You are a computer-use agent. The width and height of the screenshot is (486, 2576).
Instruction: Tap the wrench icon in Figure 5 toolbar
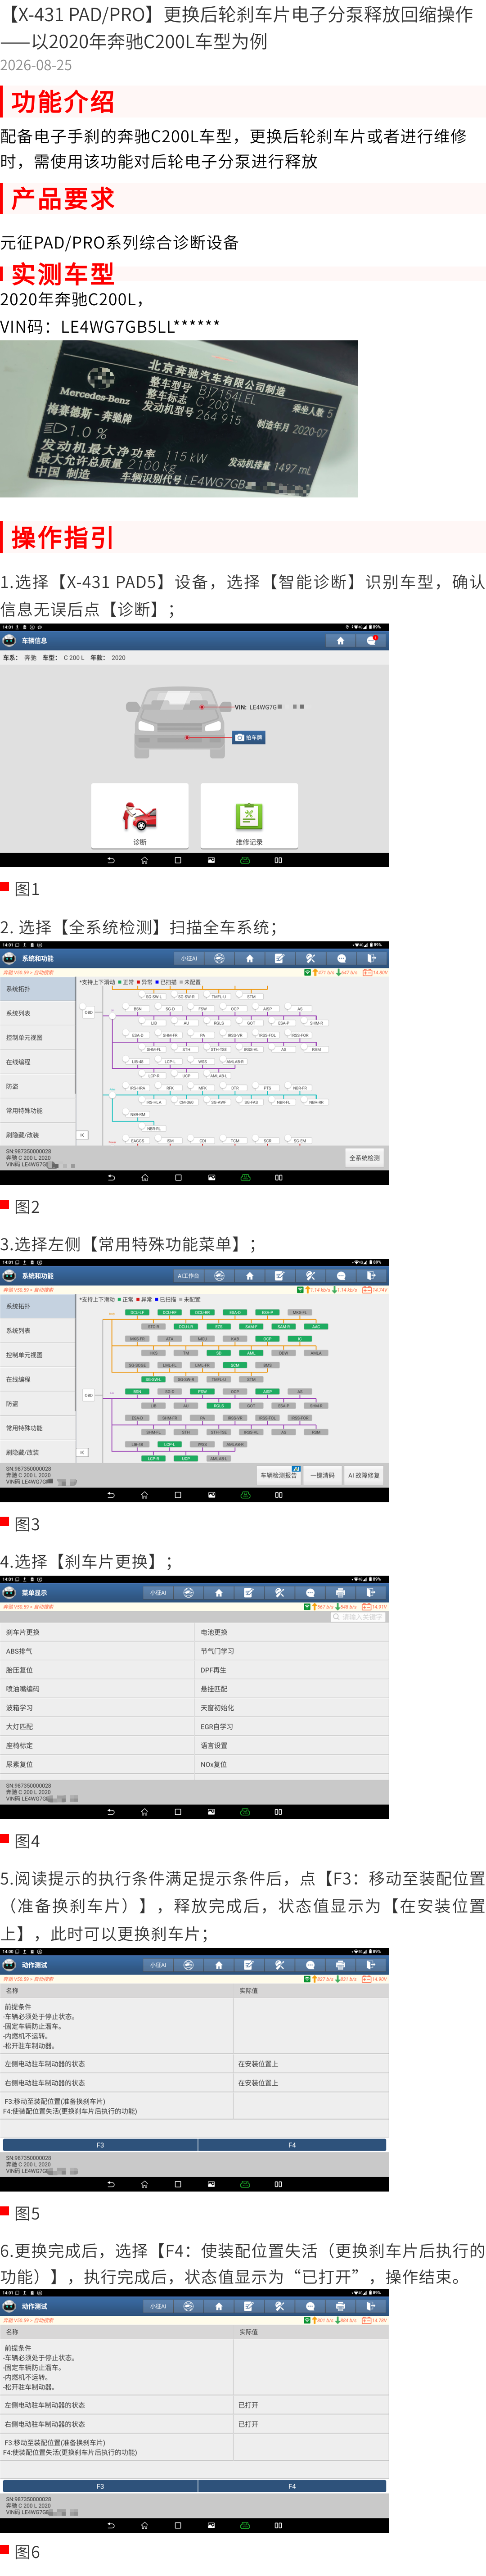point(280,1965)
